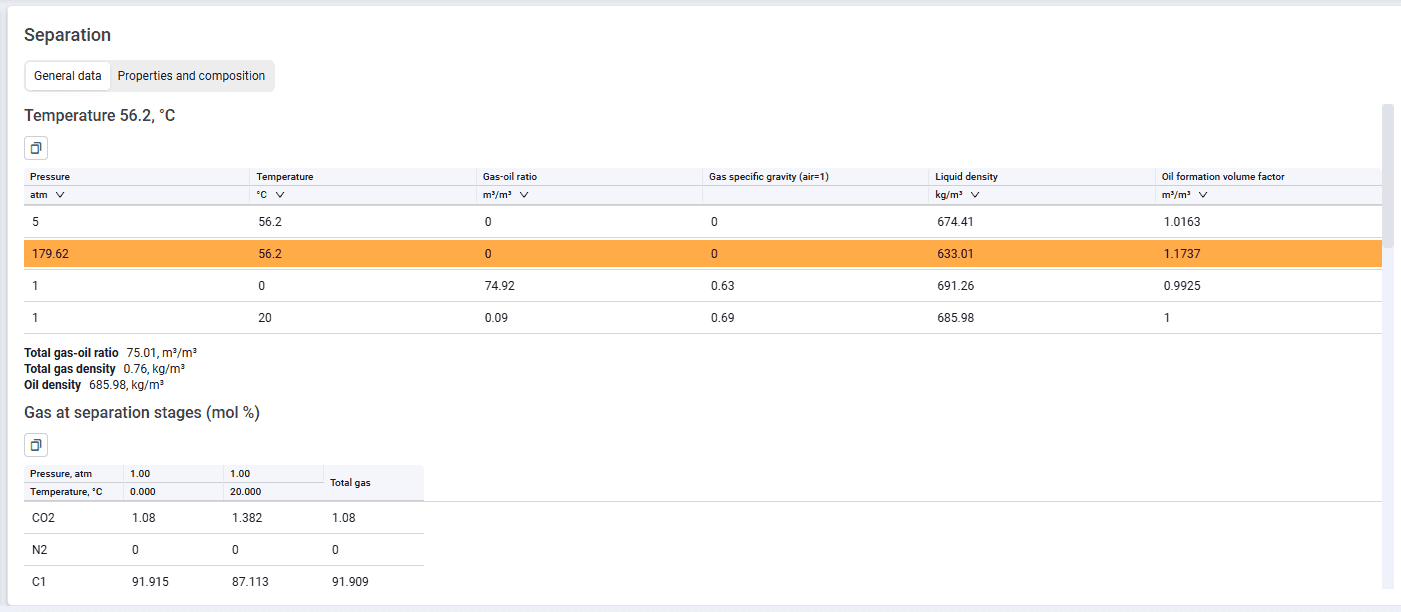Screen dimensions: 1401x612
Task: Click the 674.41 liquid density value
Action: (955, 222)
